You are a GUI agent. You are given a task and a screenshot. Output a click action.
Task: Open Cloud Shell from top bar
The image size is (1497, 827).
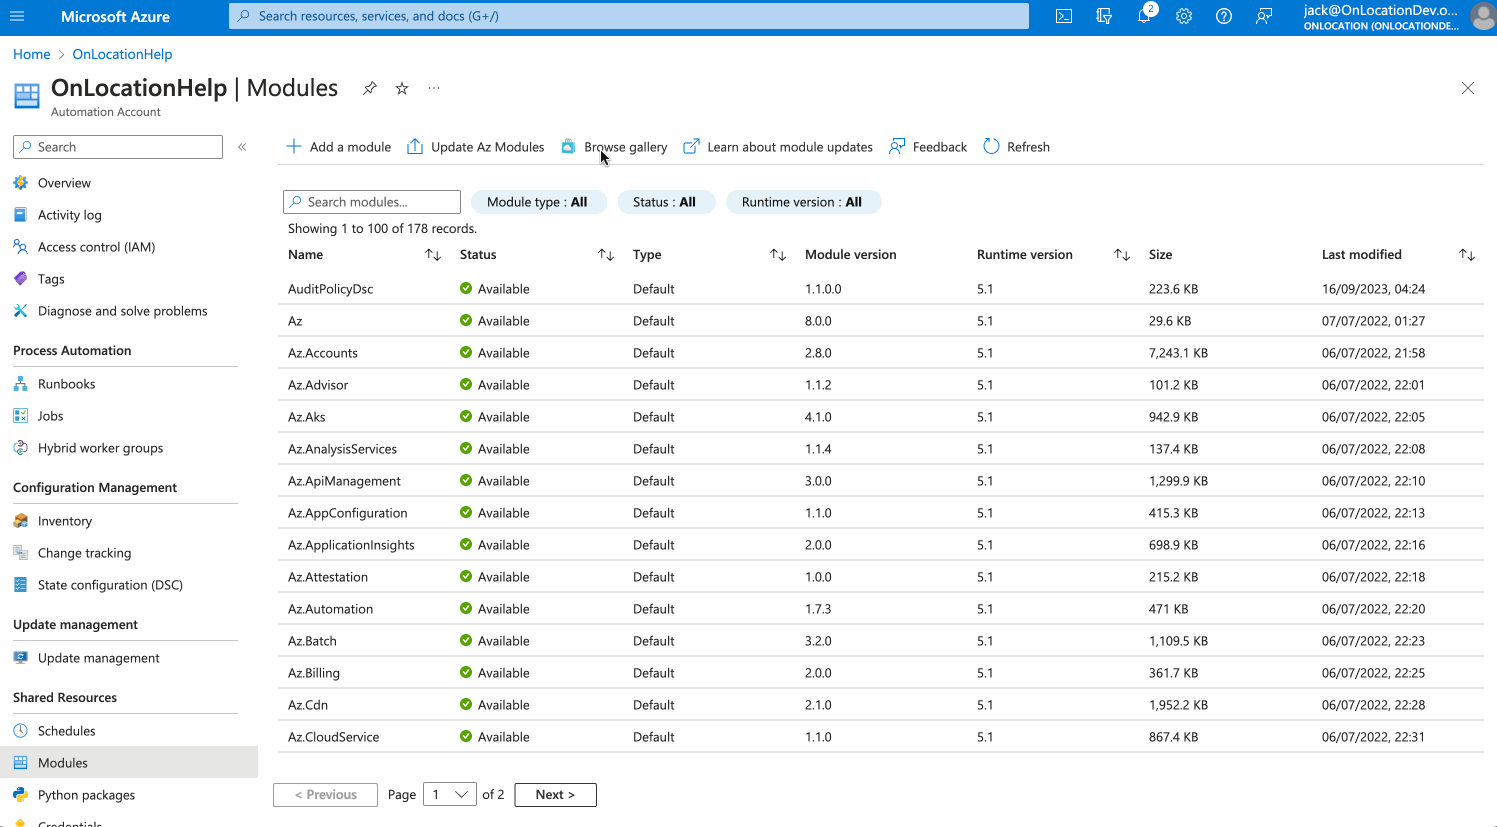[x=1064, y=16]
